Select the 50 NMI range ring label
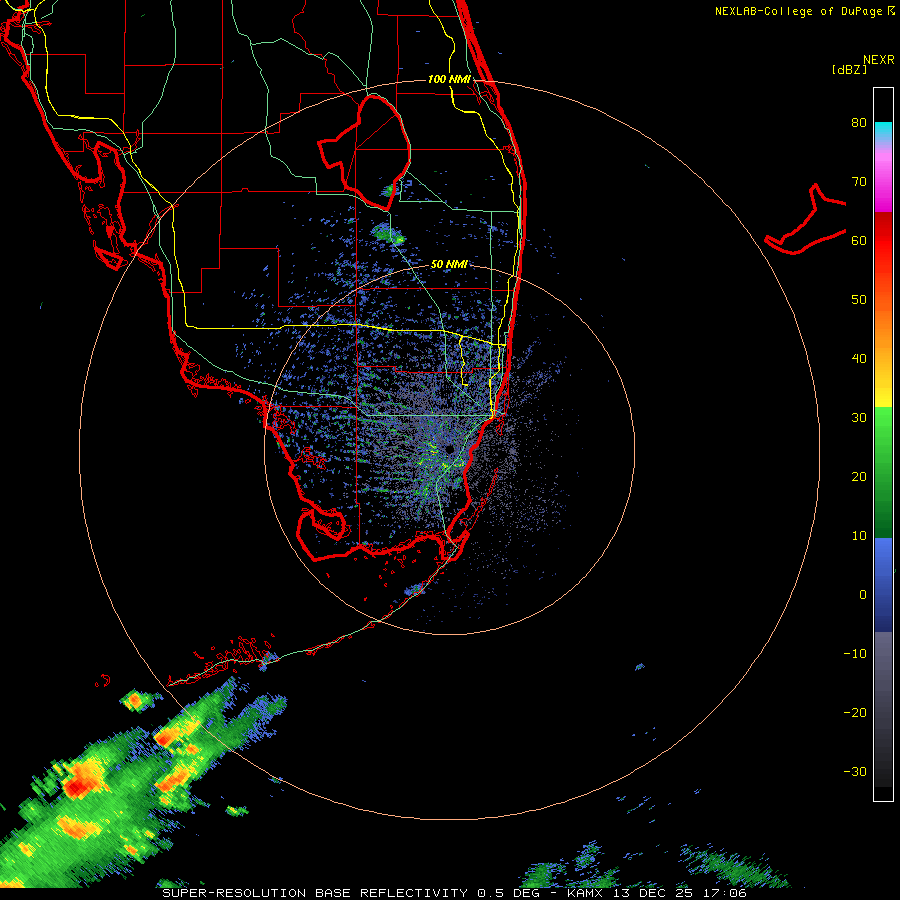Screen dimensions: 900x900 point(449,264)
